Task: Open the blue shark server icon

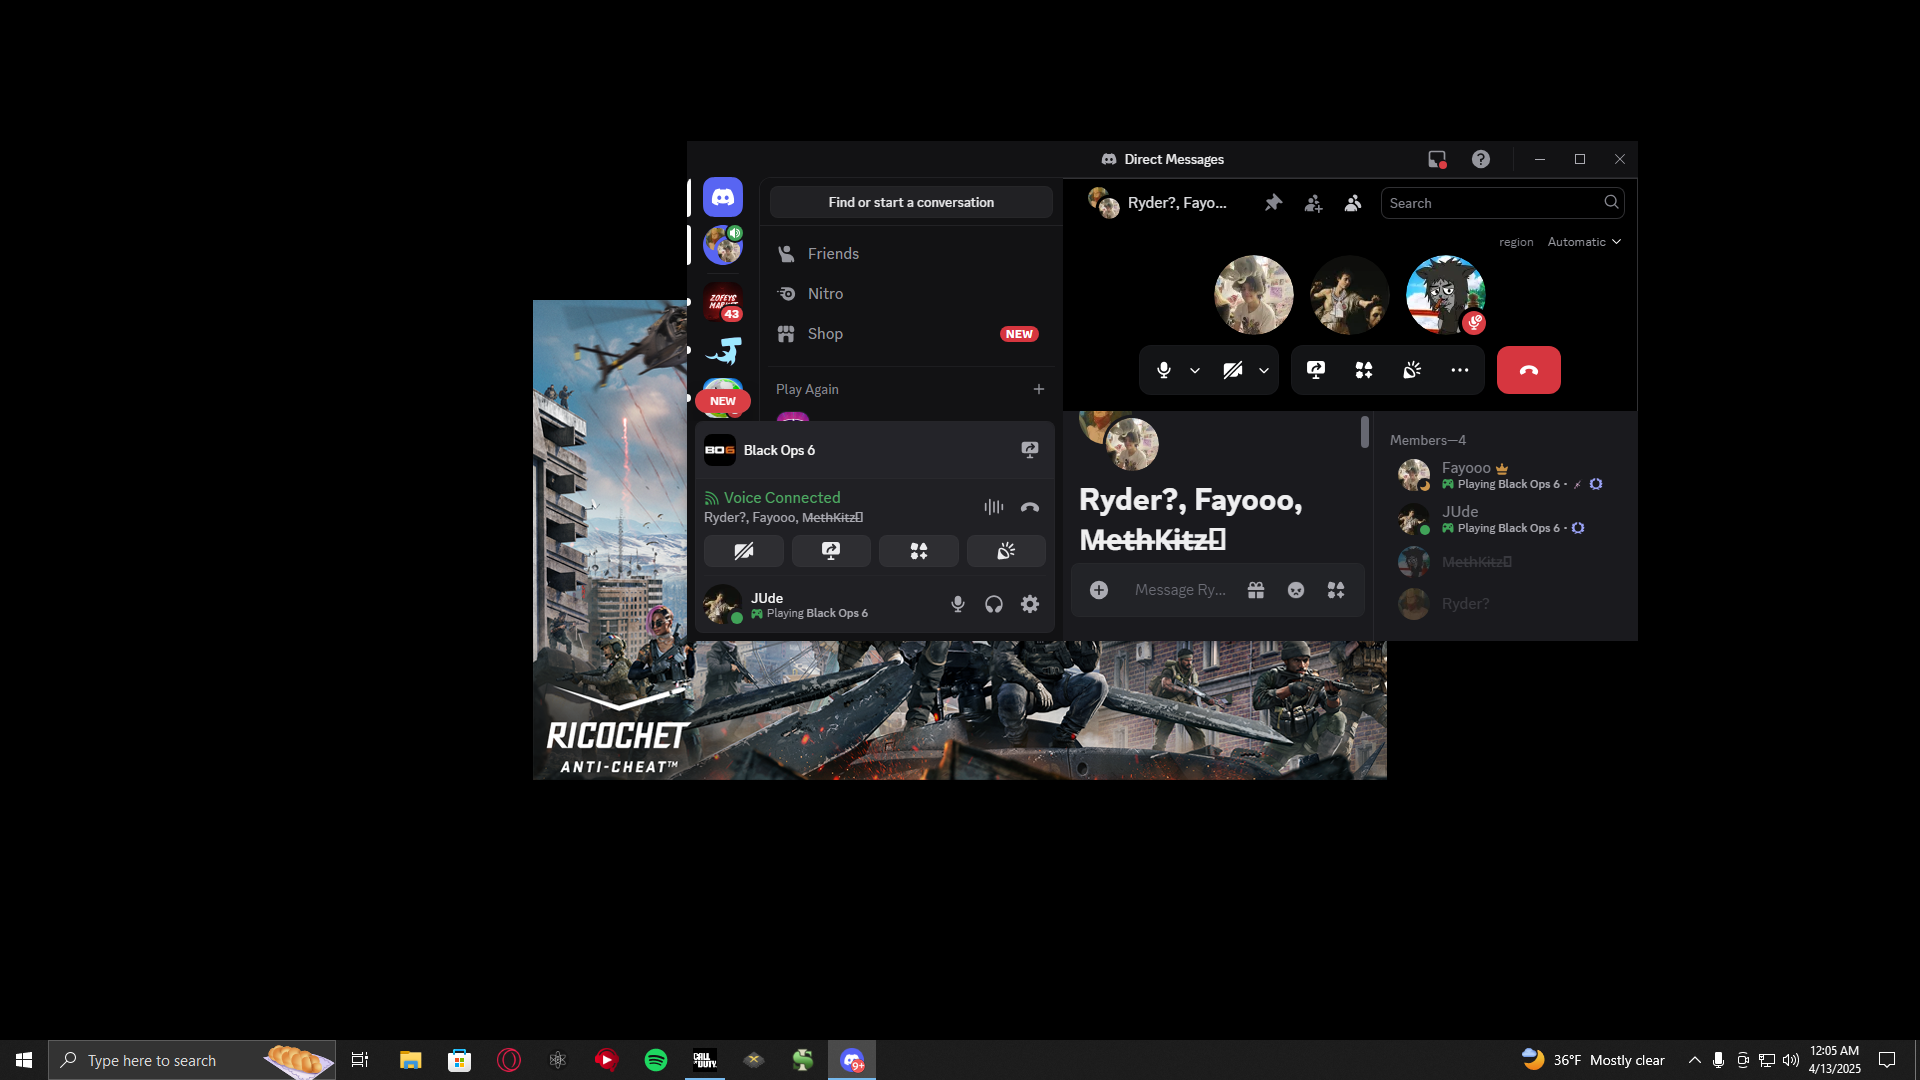Action: pyautogui.click(x=722, y=350)
